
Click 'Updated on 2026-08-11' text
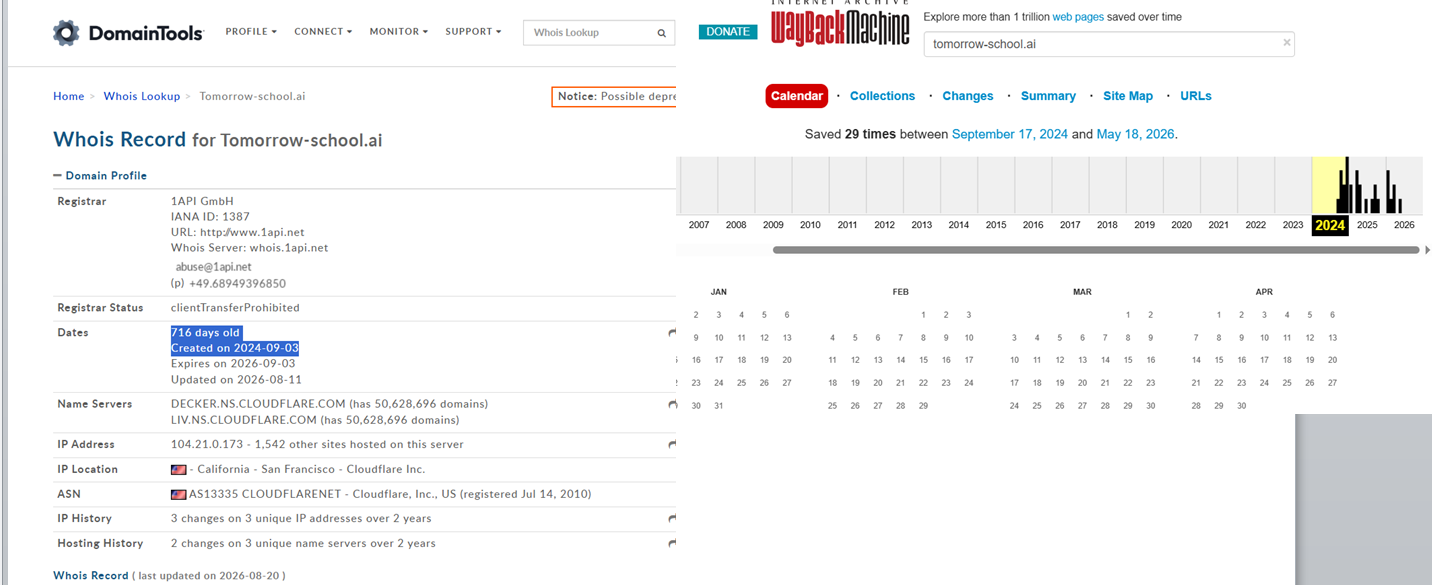236,380
